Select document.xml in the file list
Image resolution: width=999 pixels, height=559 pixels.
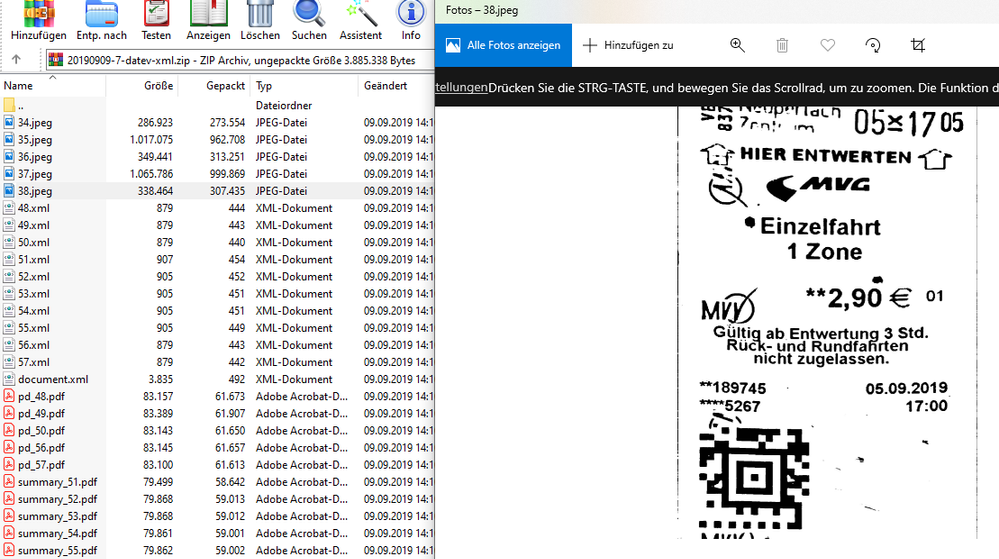(52, 379)
